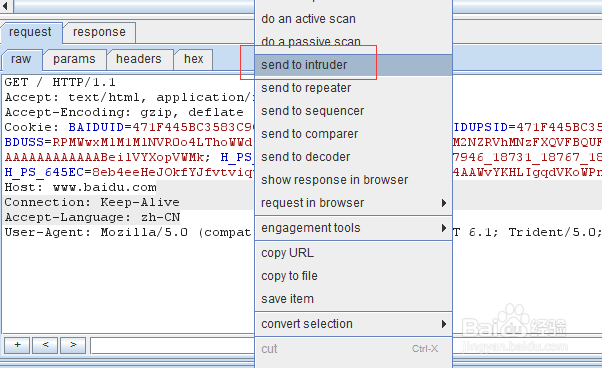Expand 'engagement tools' submenu arrow
The height and width of the screenshot is (368, 602).
[x=444, y=228]
